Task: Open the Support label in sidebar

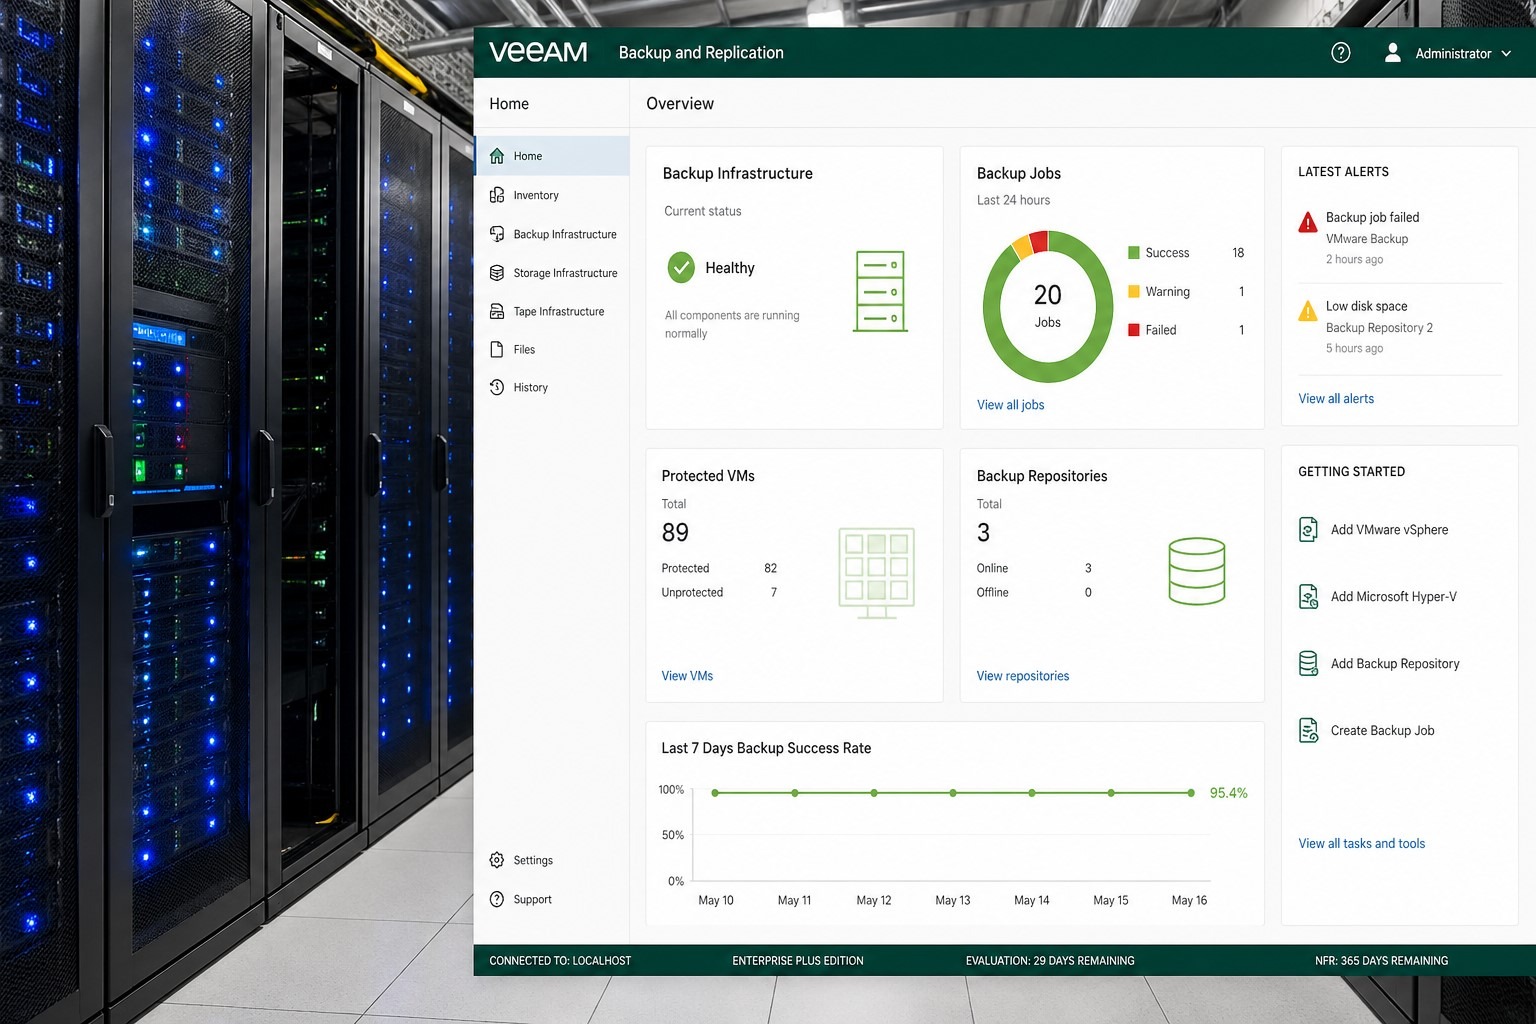Action: 532,899
